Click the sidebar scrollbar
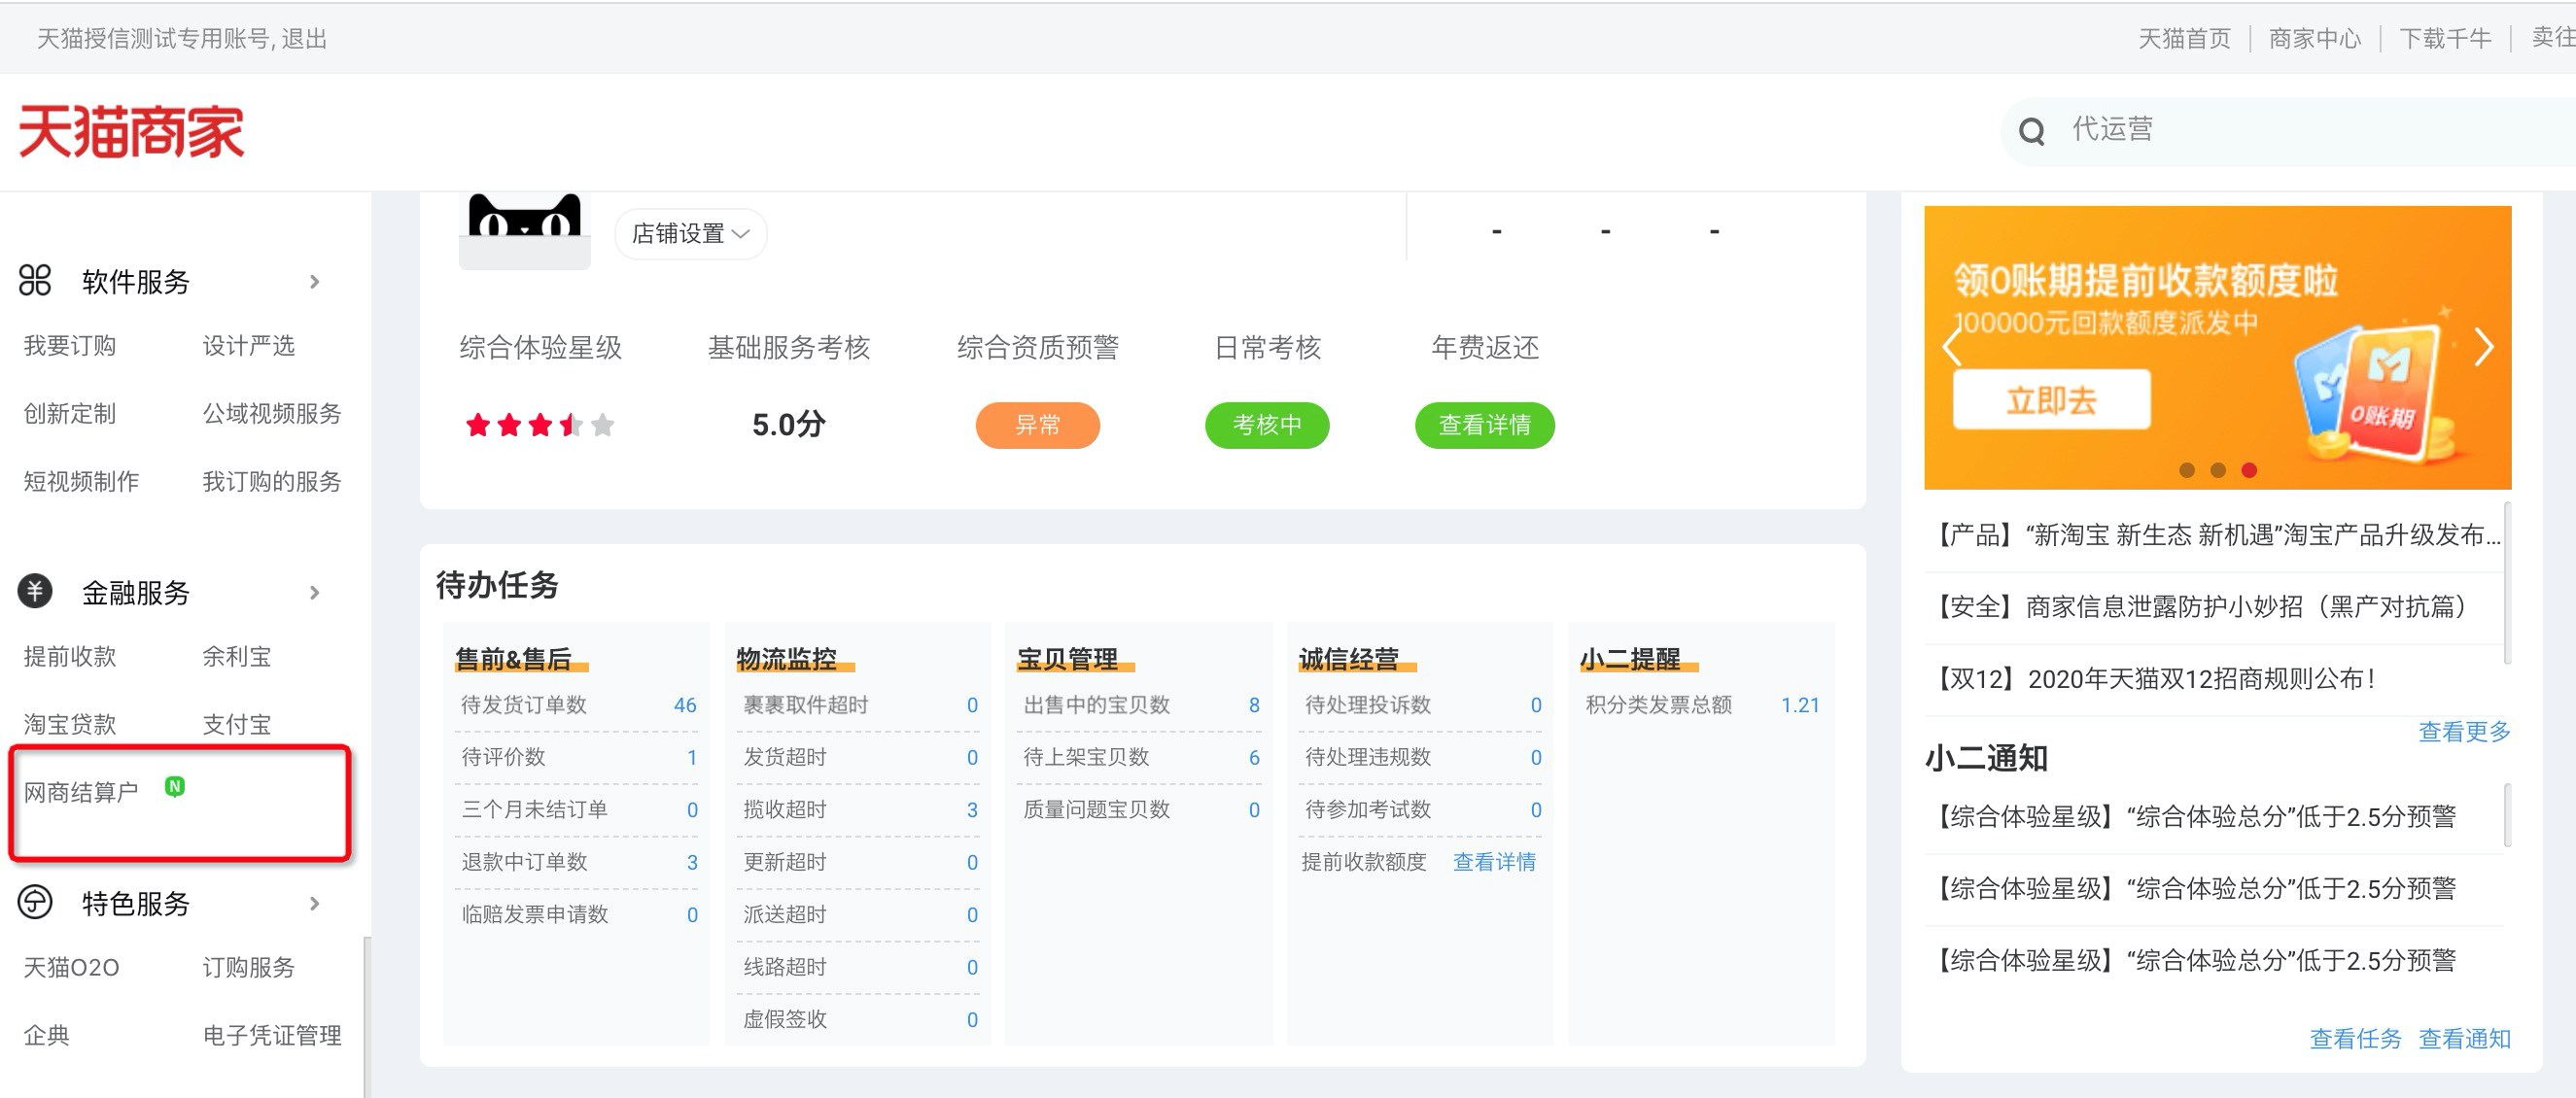Image resolution: width=2576 pixels, height=1098 pixels. pos(366,1017)
